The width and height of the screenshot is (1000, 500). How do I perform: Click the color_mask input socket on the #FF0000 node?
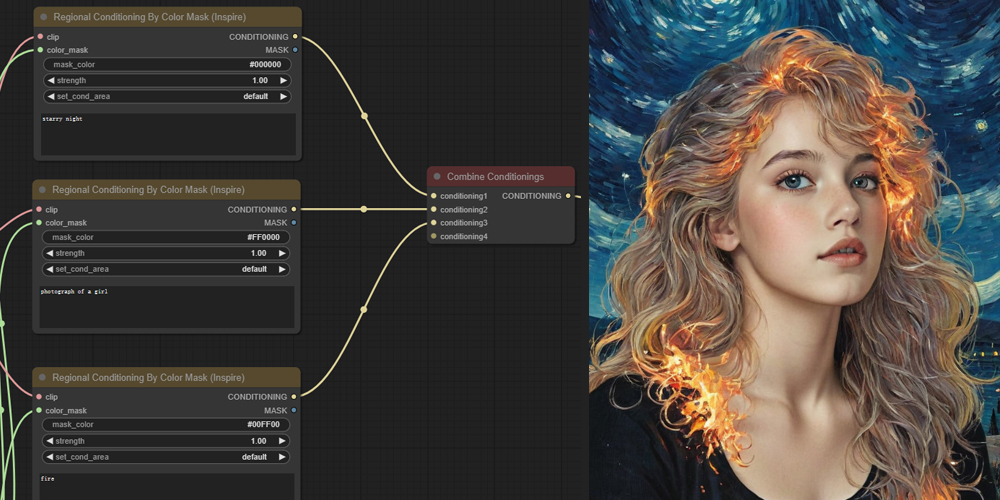[39, 223]
